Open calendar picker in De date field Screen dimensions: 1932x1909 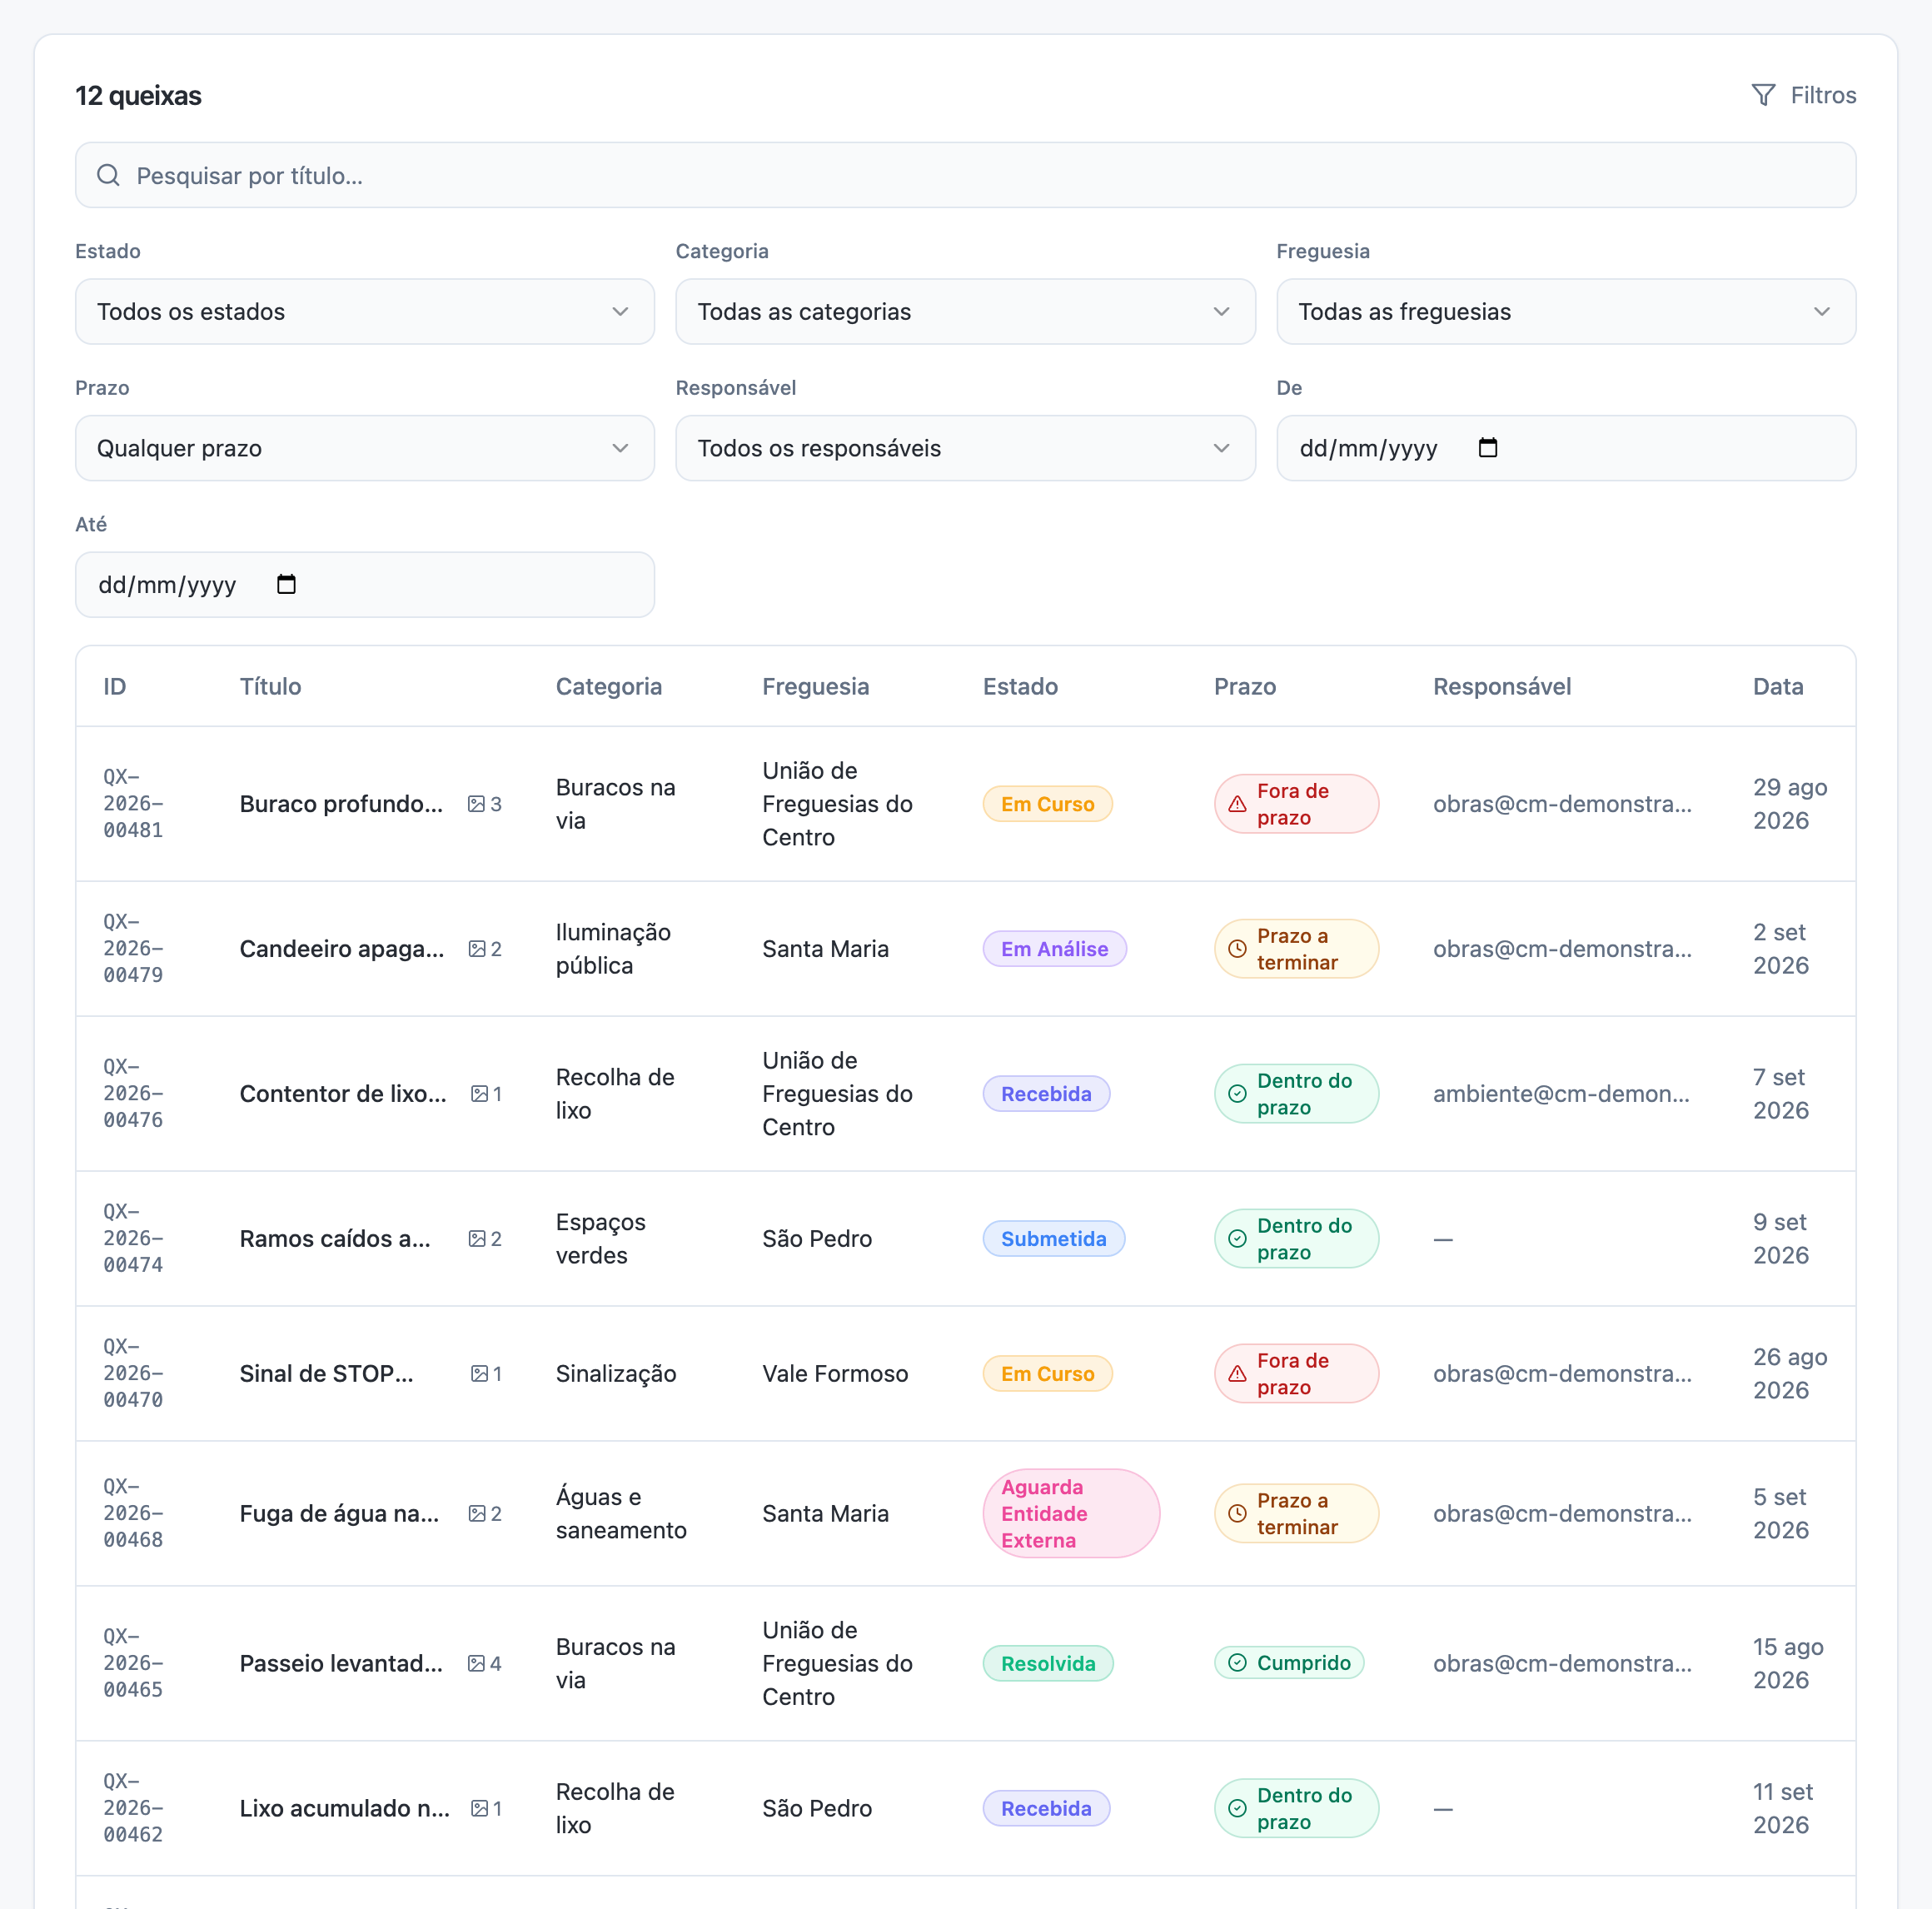1487,447
